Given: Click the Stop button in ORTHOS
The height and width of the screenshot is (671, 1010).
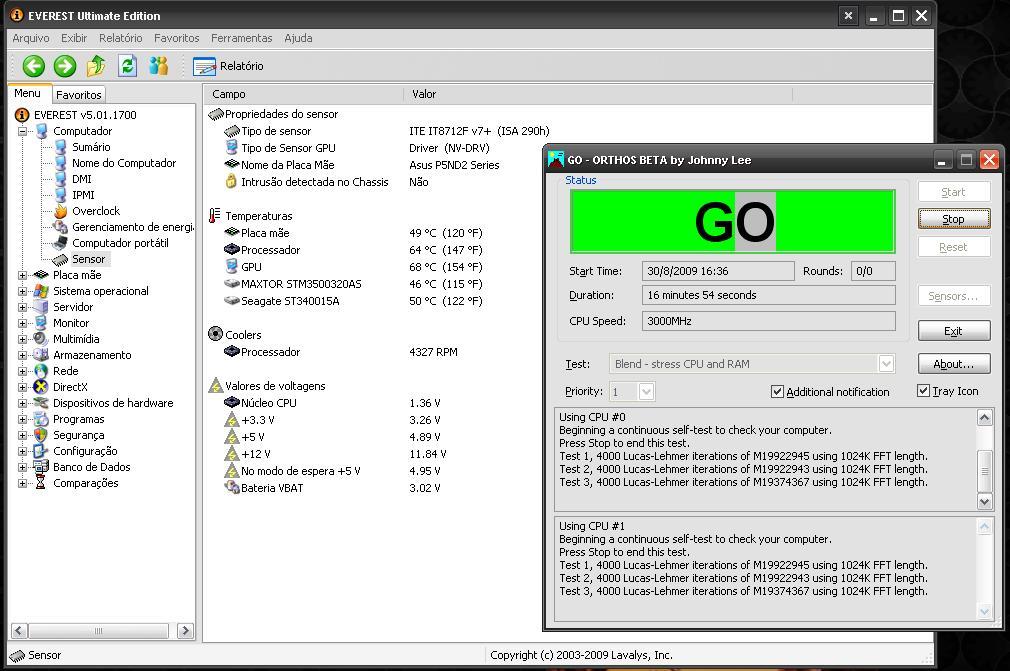Looking at the screenshot, I should point(953,219).
